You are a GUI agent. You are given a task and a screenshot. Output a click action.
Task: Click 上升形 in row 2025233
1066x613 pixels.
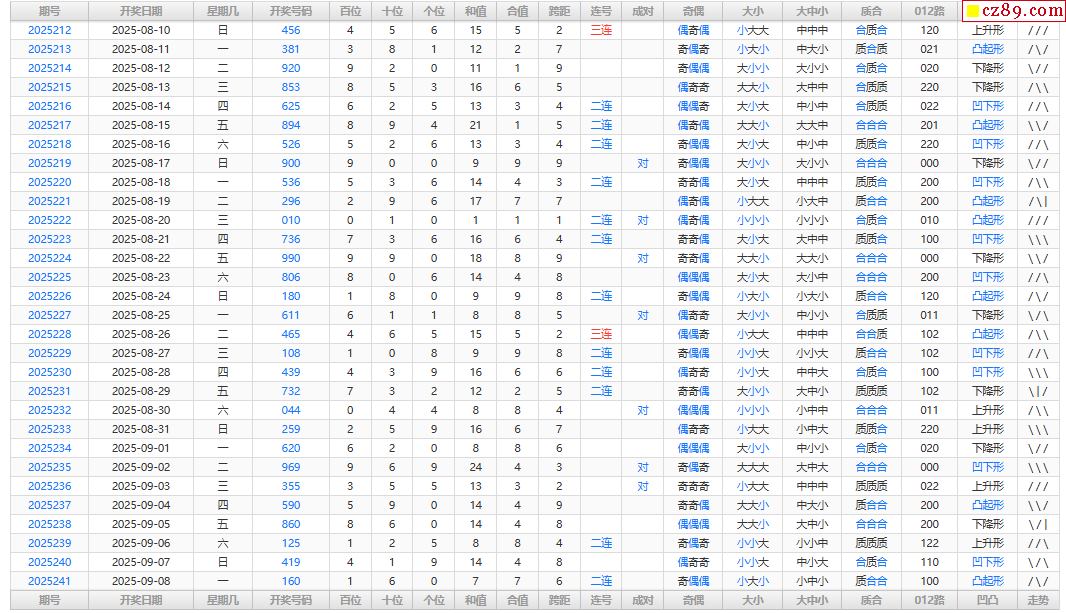pyautogui.click(x=988, y=430)
